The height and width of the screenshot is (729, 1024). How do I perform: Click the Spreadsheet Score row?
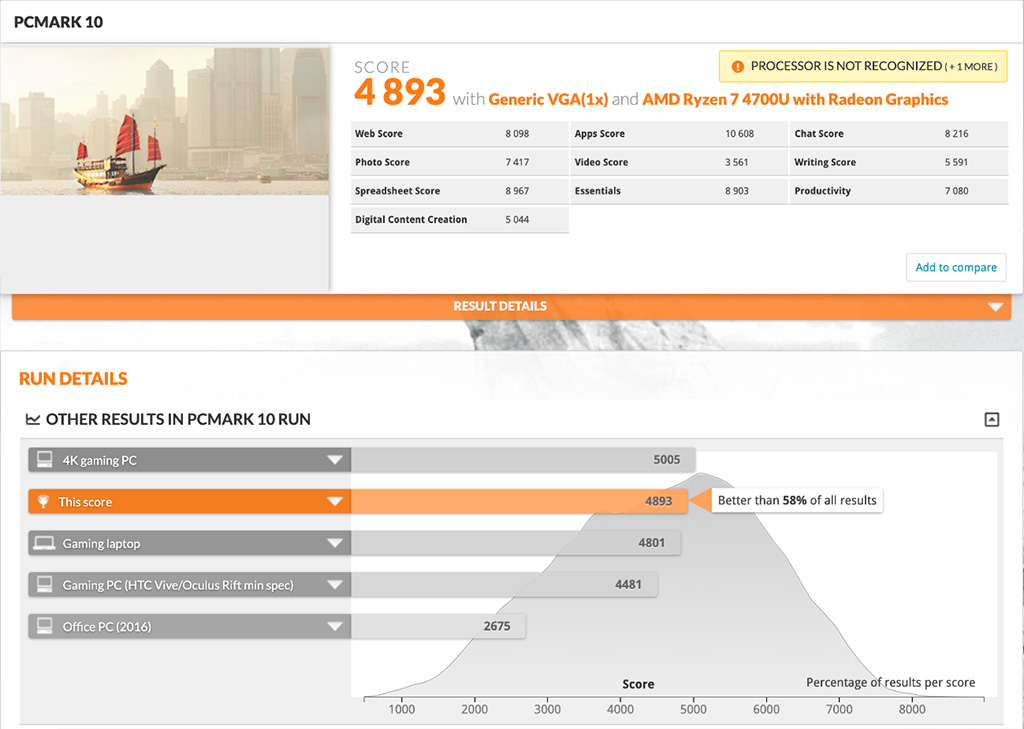click(x=460, y=191)
